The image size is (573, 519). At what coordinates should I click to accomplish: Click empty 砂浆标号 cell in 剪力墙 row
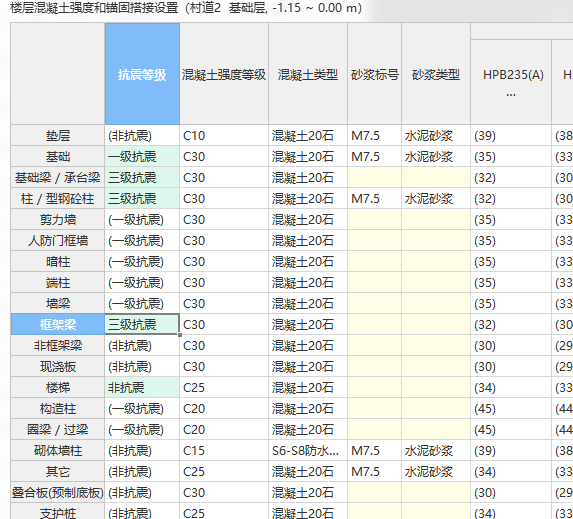click(x=375, y=220)
